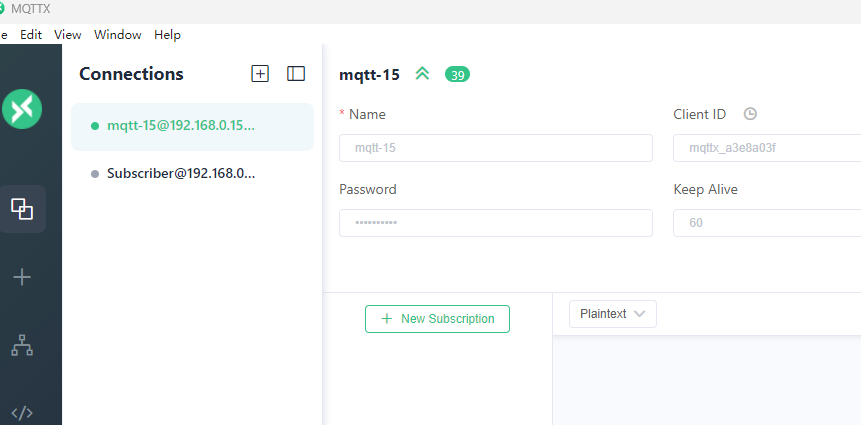
Task: Open the Edit menu
Action: (x=31, y=35)
